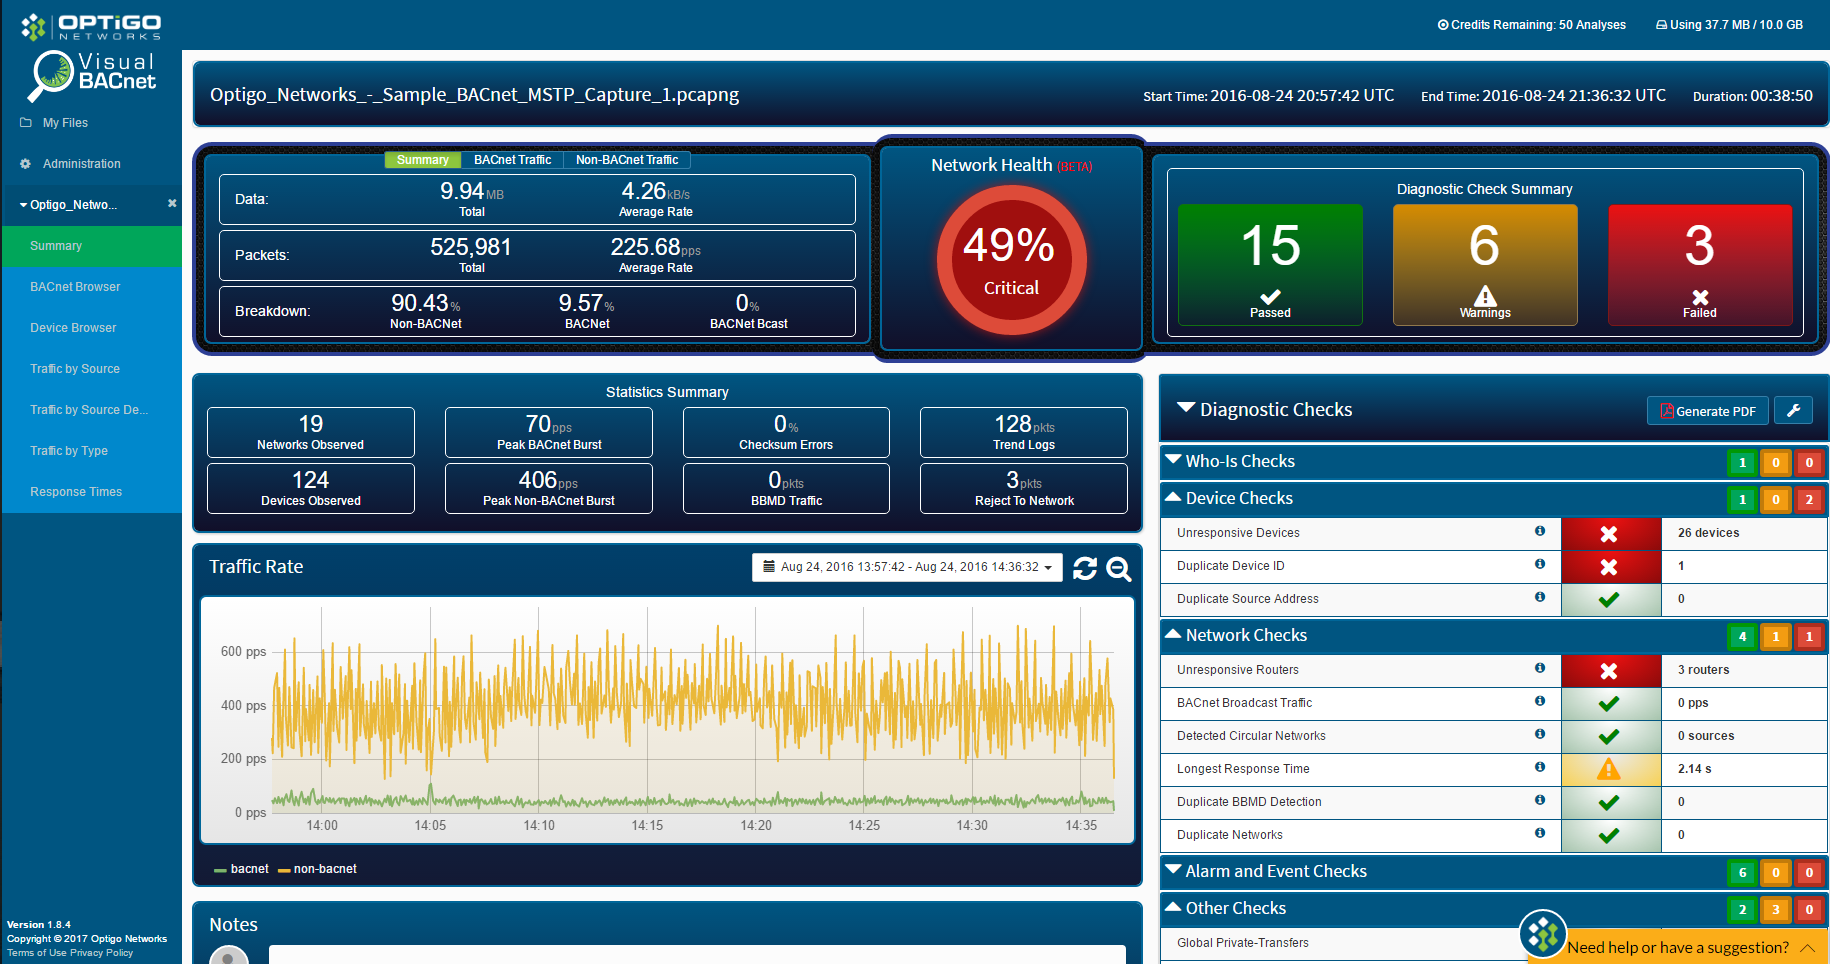The width and height of the screenshot is (1830, 964).
Task: Click 124 Devices Observed statistic box
Action: tap(311, 488)
